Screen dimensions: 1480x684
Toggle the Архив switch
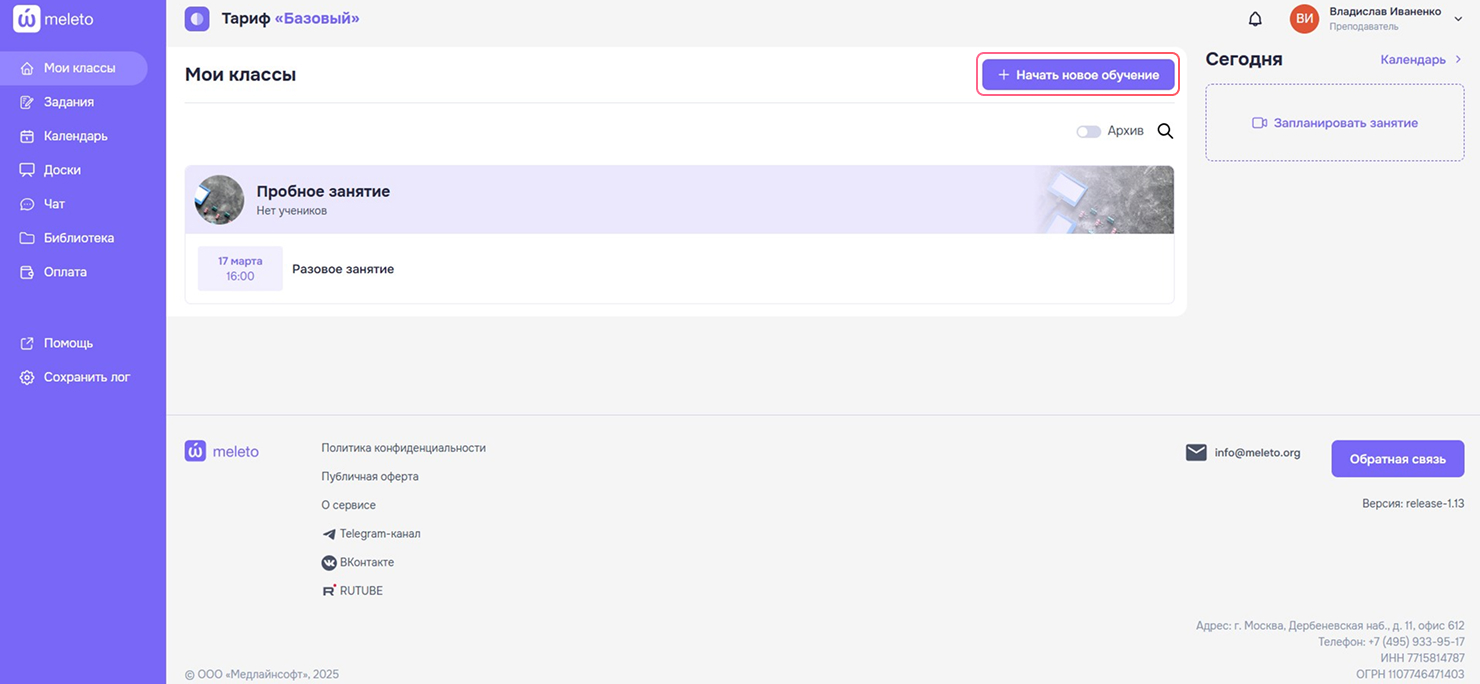pyautogui.click(x=1088, y=132)
